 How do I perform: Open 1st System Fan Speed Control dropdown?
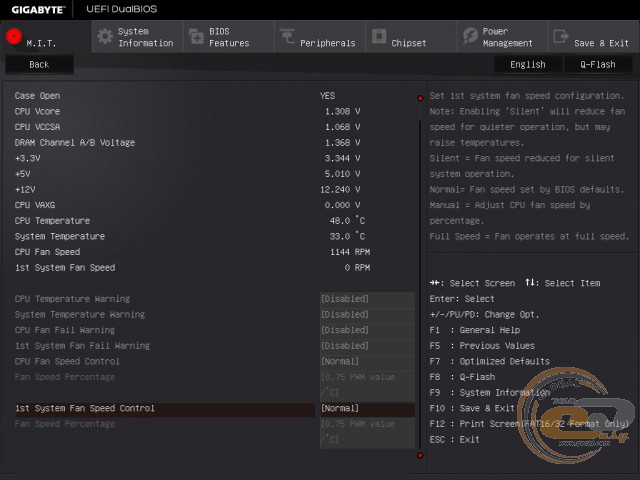(367, 408)
